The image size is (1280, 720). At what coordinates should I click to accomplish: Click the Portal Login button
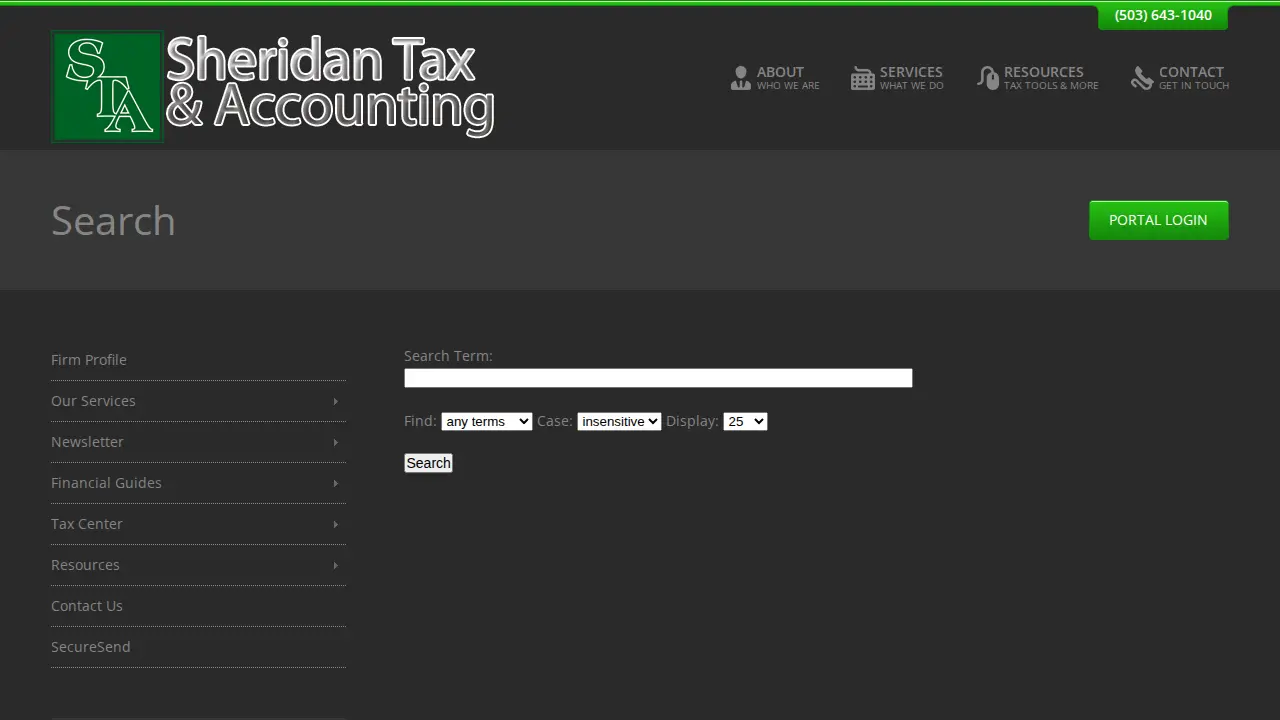1158,220
